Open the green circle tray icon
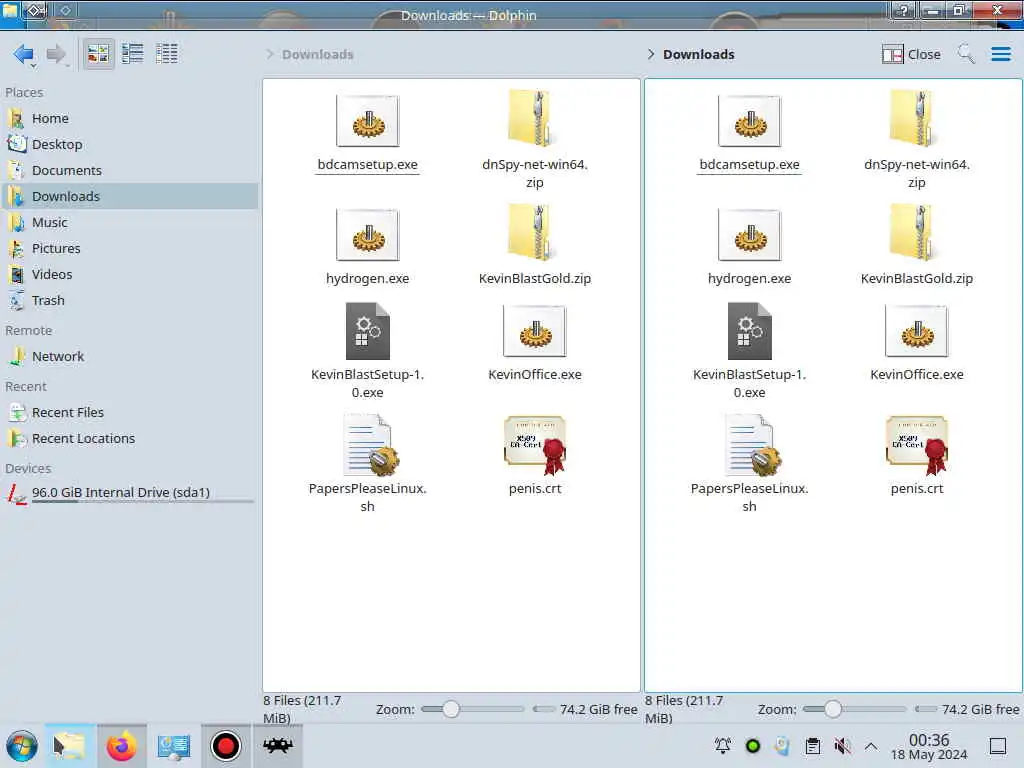Image resolution: width=1024 pixels, height=768 pixels. (752, 746)
